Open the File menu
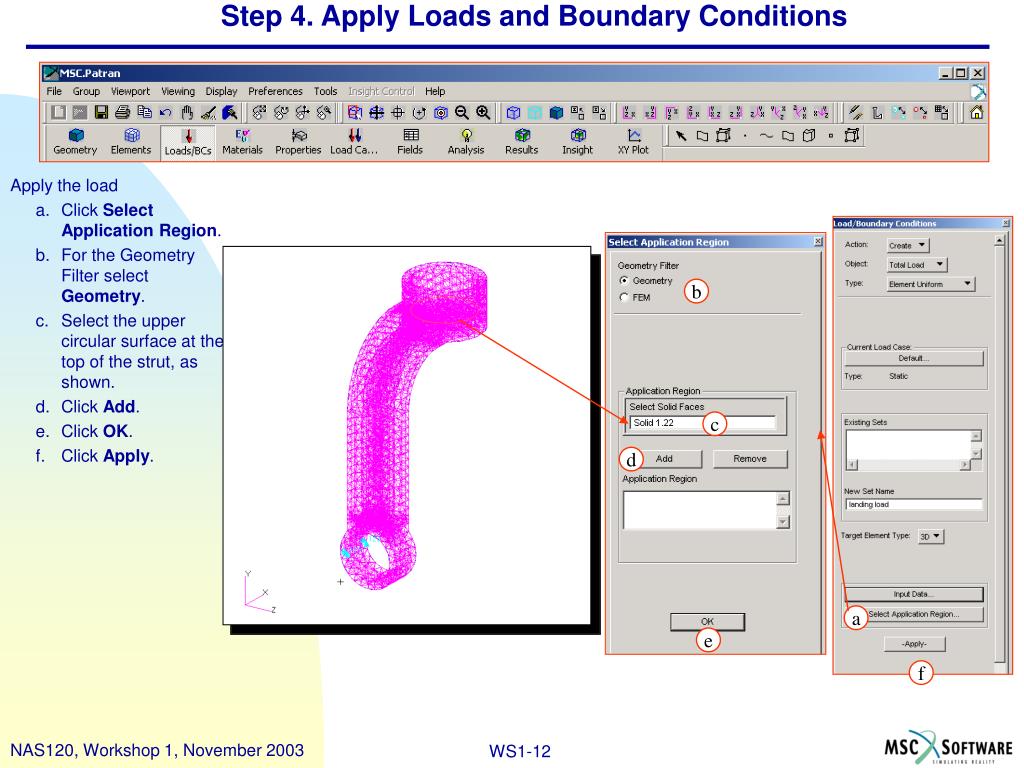Image resolution: width=1024 pixels, height=768 pixels. click(x=54, y=91)
